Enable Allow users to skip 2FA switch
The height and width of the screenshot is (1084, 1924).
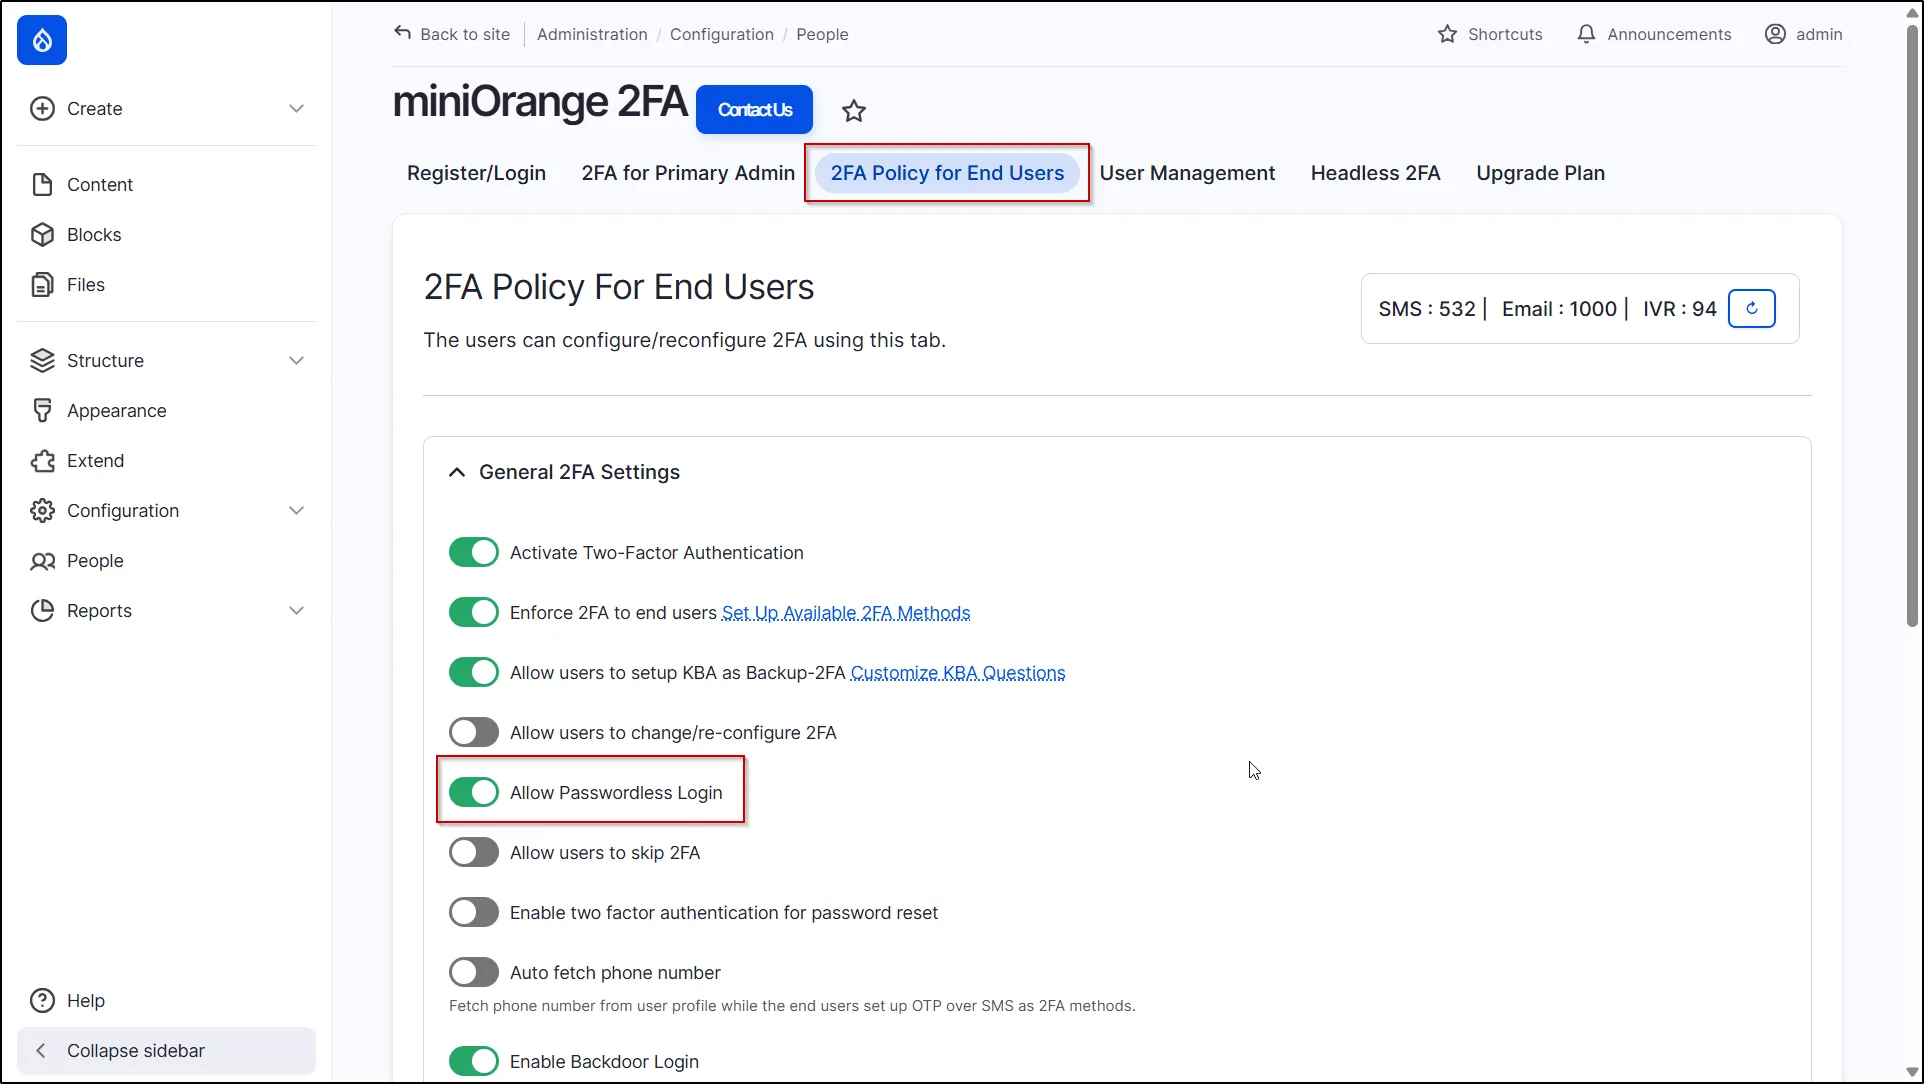point(473,852)
